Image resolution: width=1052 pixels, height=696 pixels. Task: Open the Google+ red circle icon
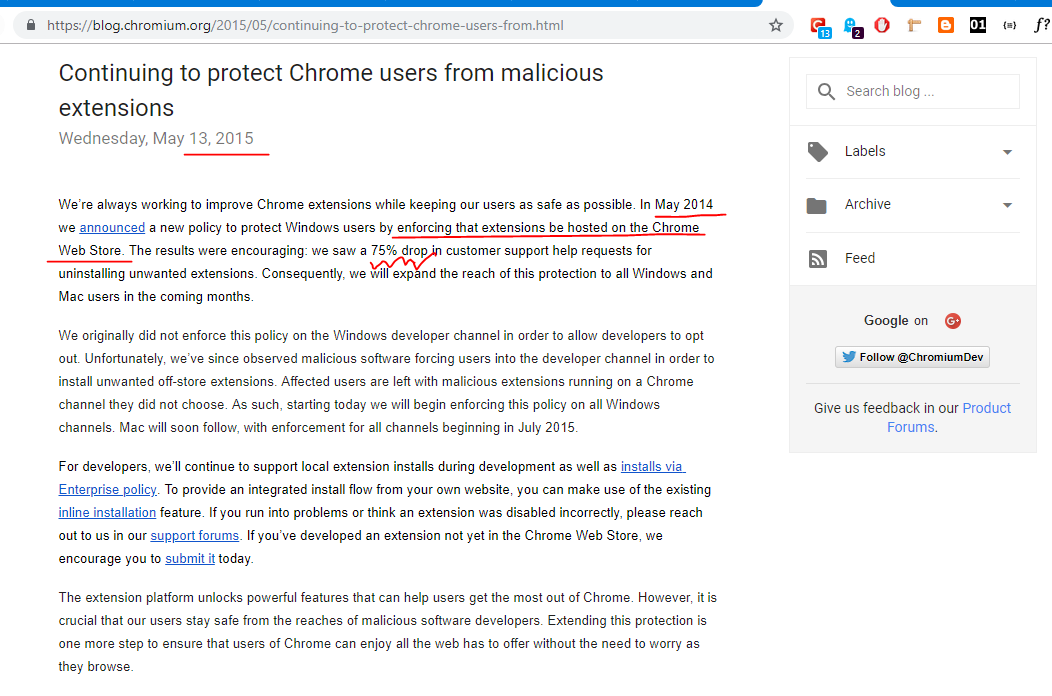(x=953, y=321)
